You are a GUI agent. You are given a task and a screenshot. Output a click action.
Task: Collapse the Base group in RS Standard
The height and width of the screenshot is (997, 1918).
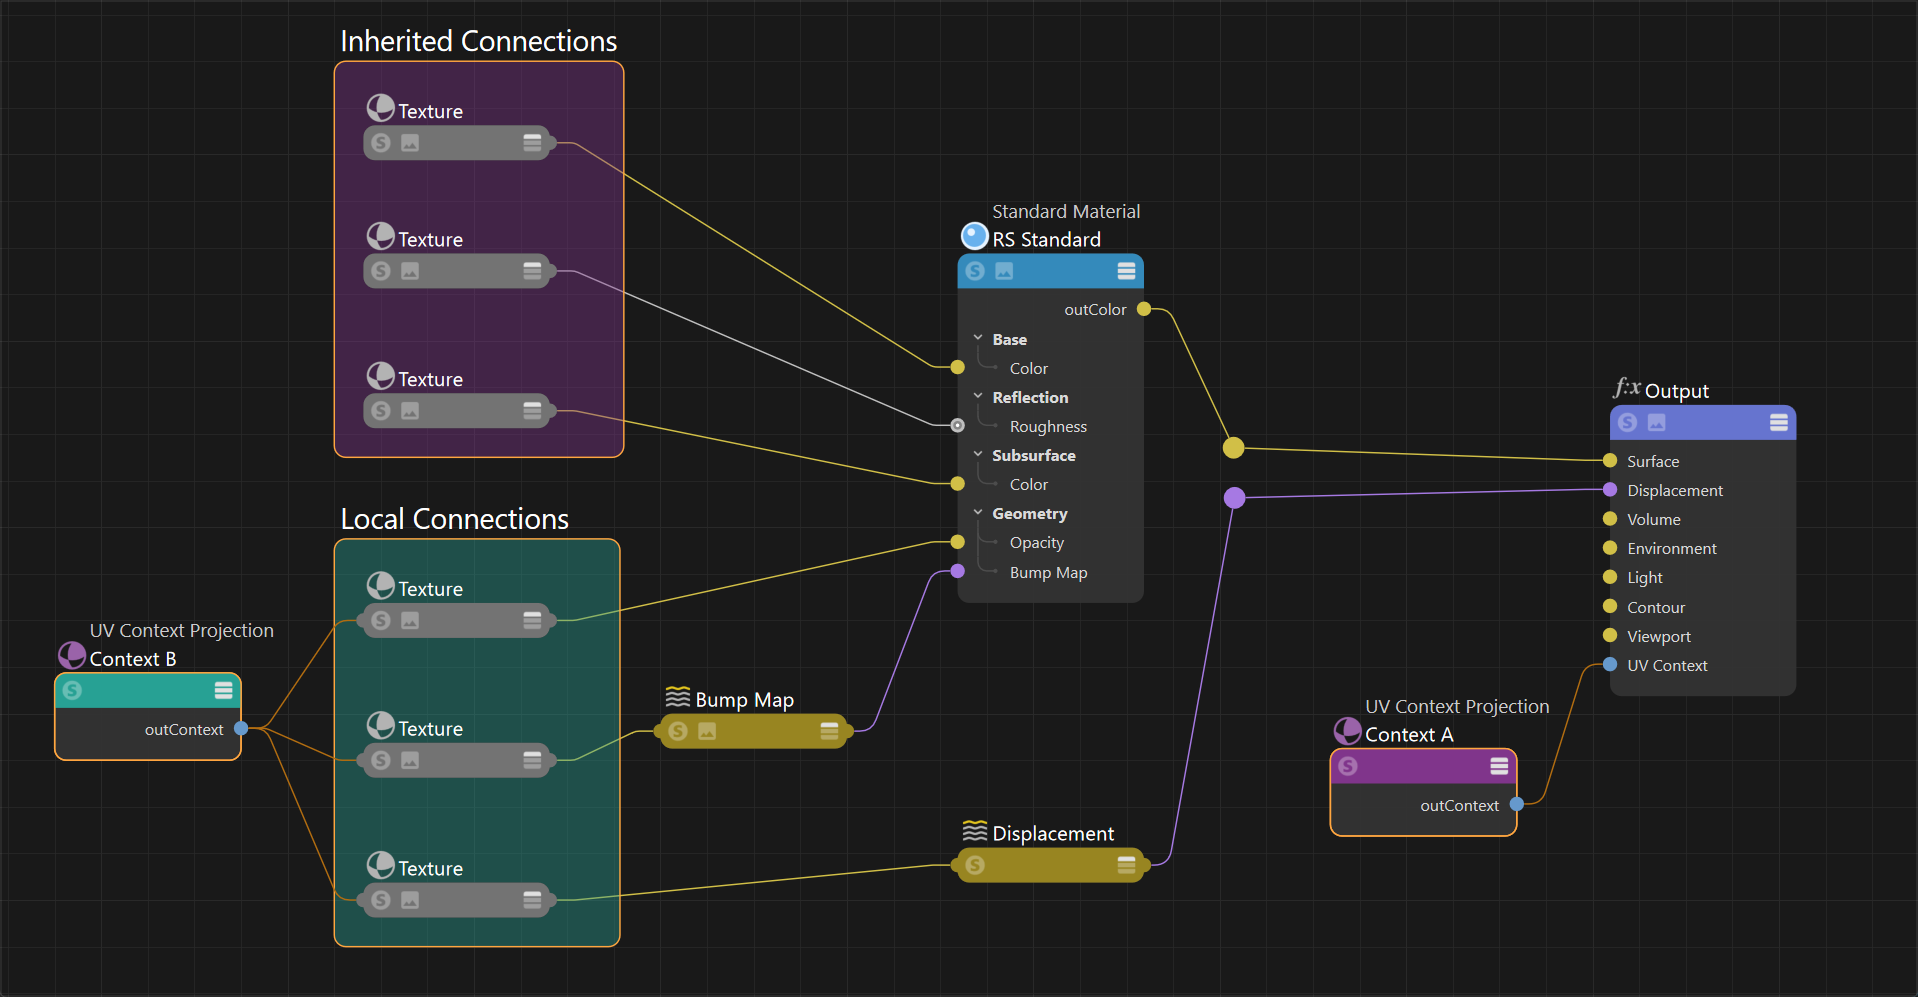[978, 339]
